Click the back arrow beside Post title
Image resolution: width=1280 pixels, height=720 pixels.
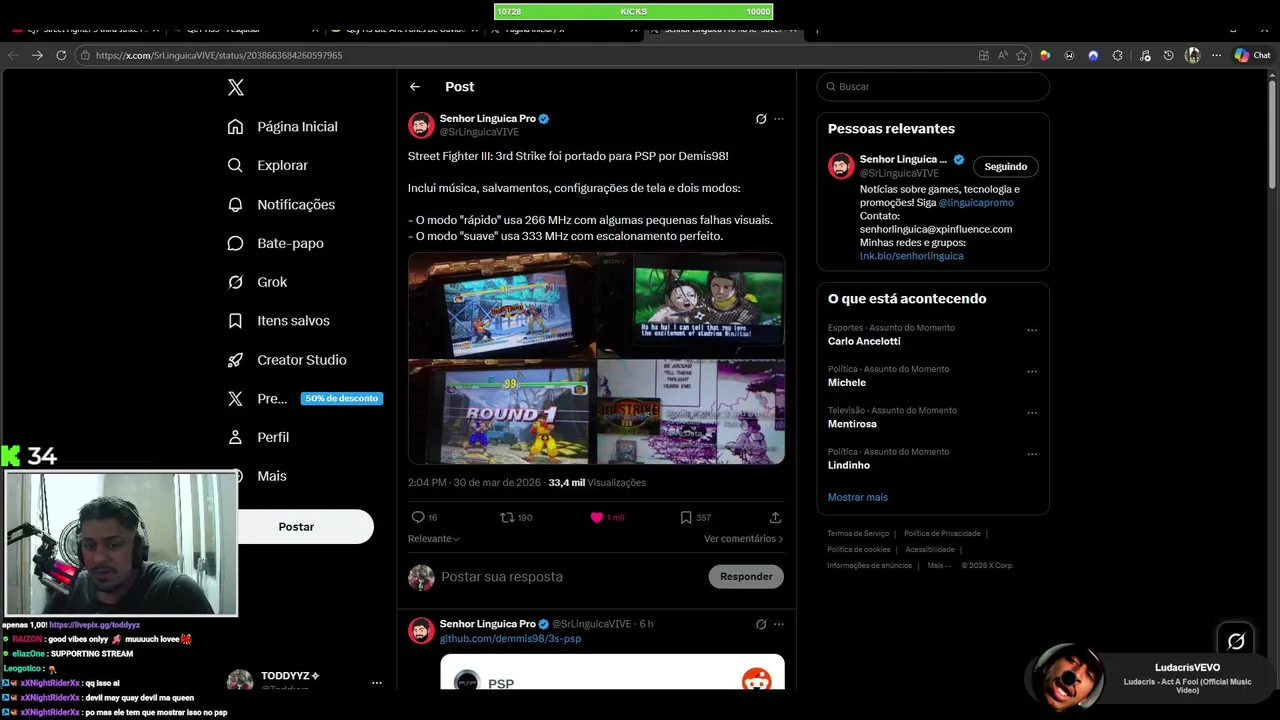tap(415, 87)
